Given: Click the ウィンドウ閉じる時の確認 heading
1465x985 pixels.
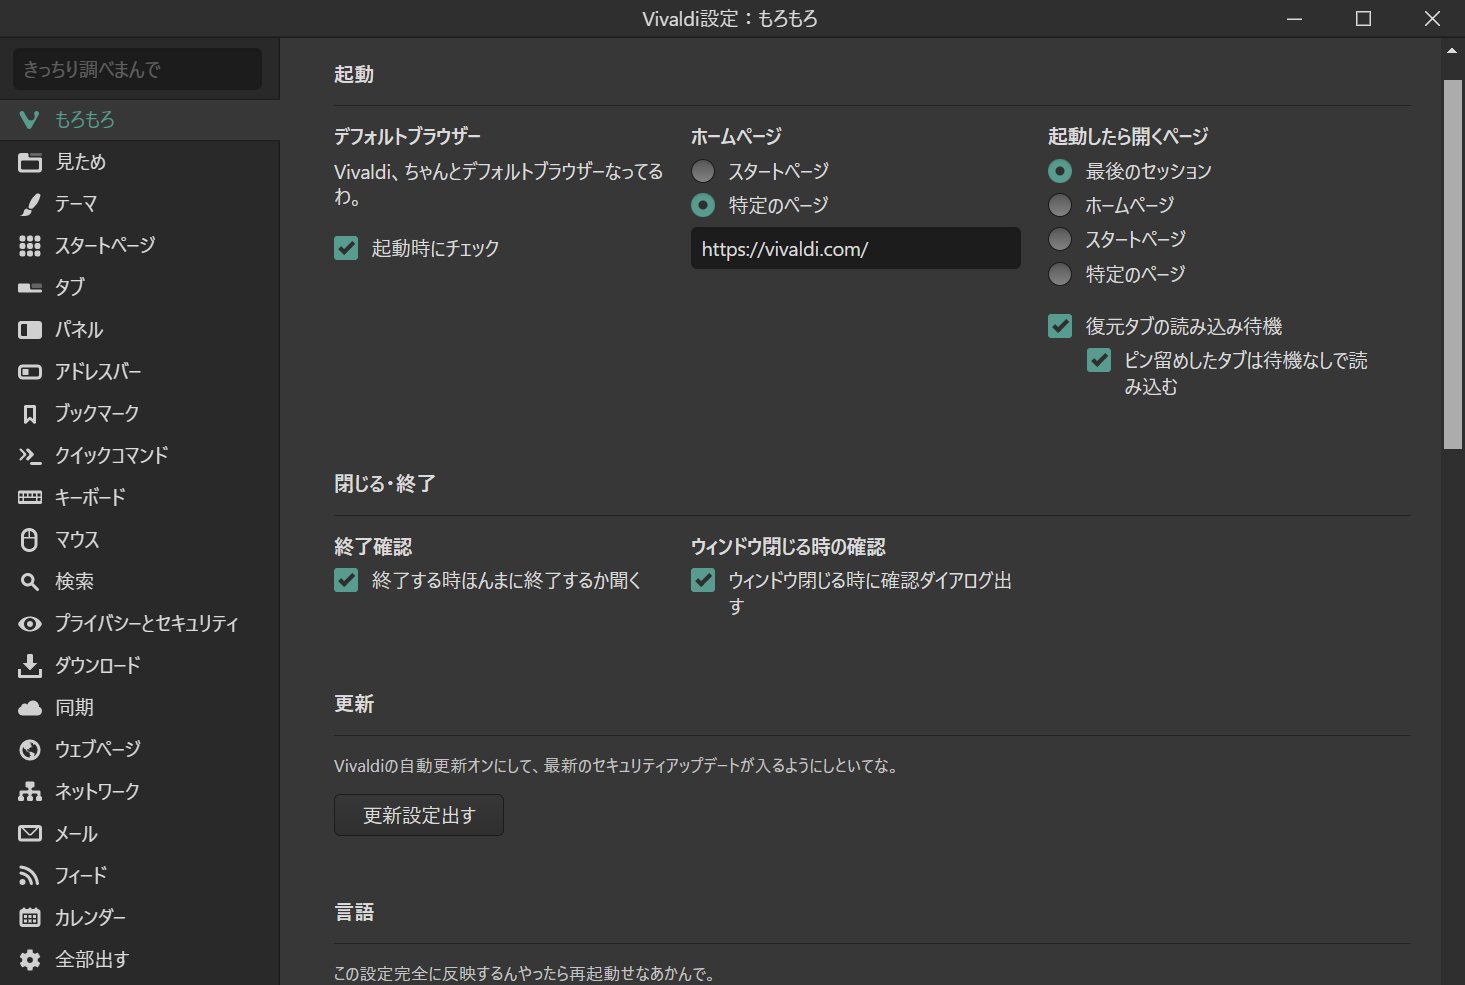Looking at the screenshot, I should pos(788,547).
